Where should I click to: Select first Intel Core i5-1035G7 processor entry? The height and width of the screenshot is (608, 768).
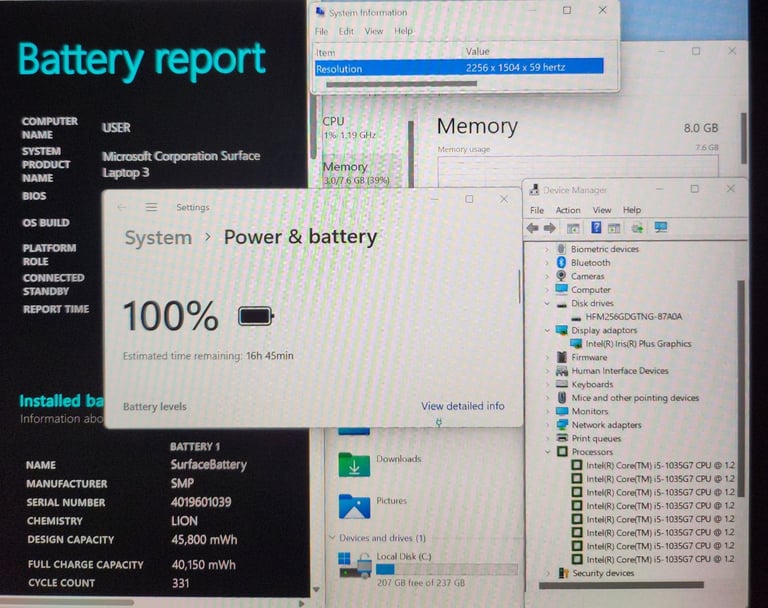tap(660, 465)
